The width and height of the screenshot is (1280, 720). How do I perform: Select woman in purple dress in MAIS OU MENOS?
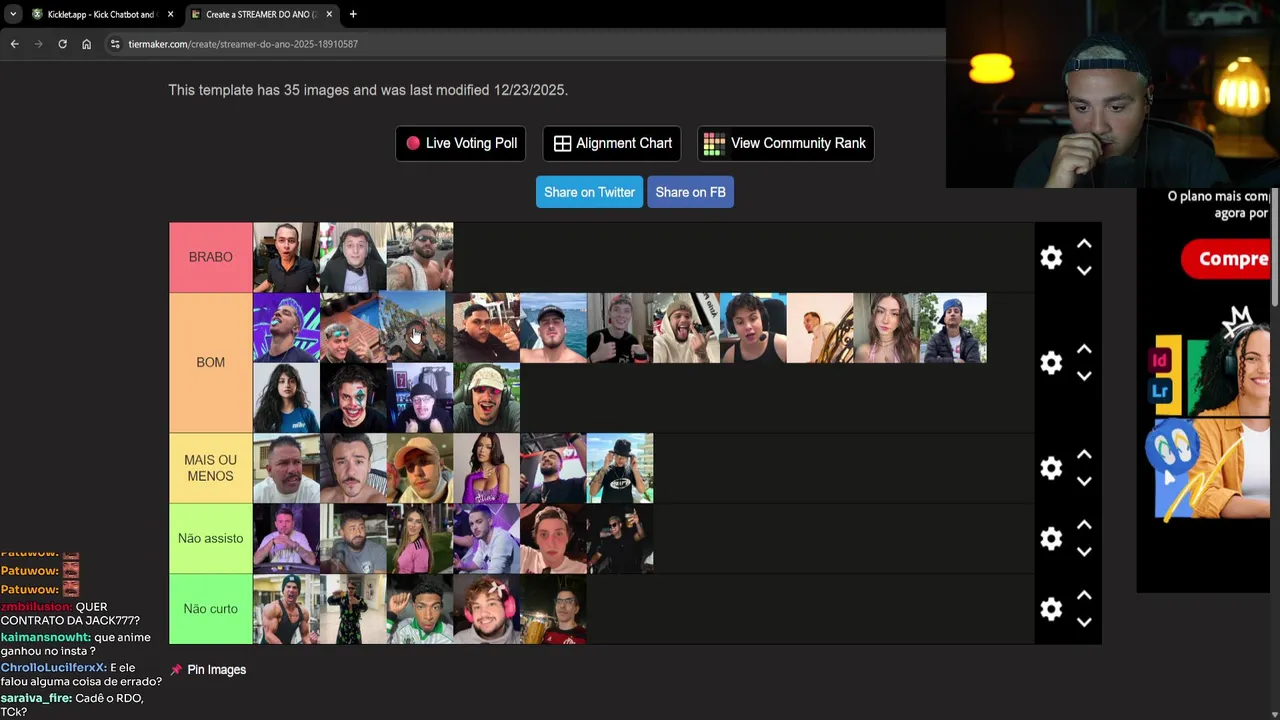tap(486, 468)
